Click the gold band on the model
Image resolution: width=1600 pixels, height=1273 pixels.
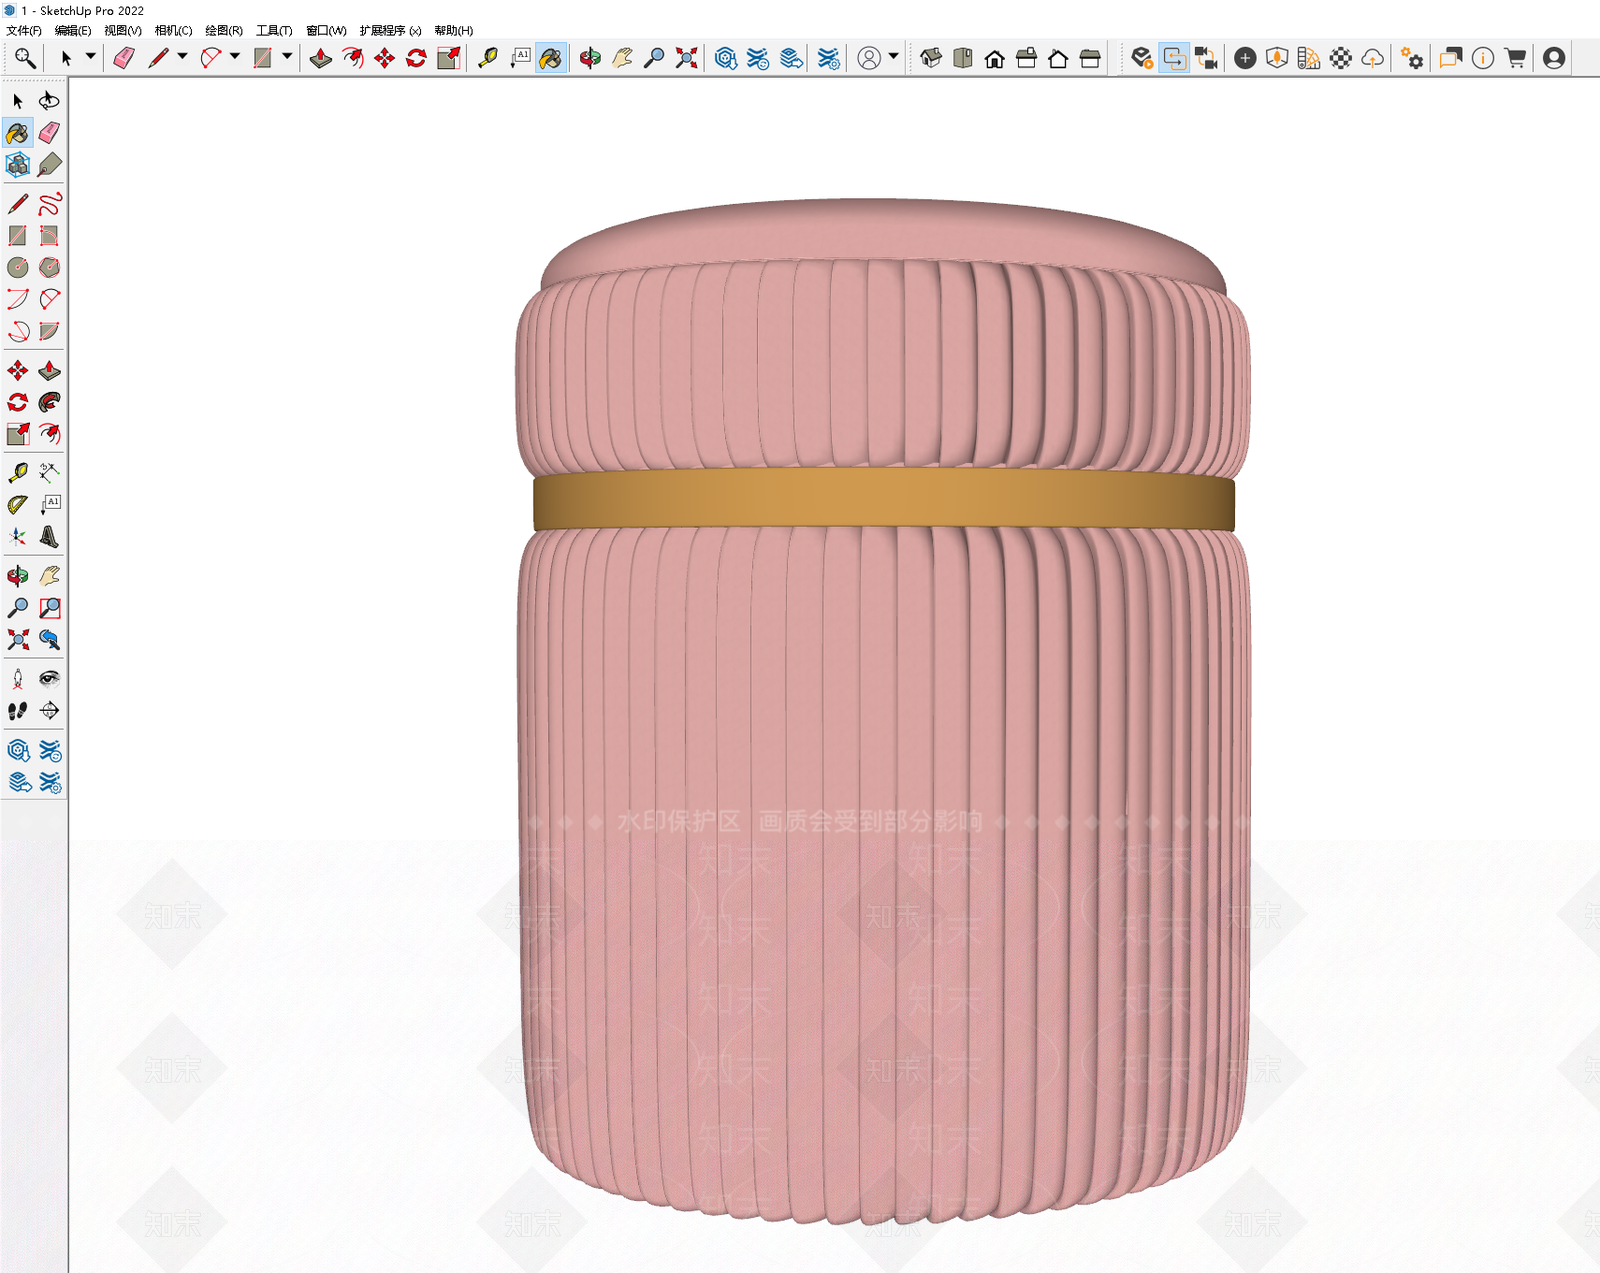click(884, 500)
